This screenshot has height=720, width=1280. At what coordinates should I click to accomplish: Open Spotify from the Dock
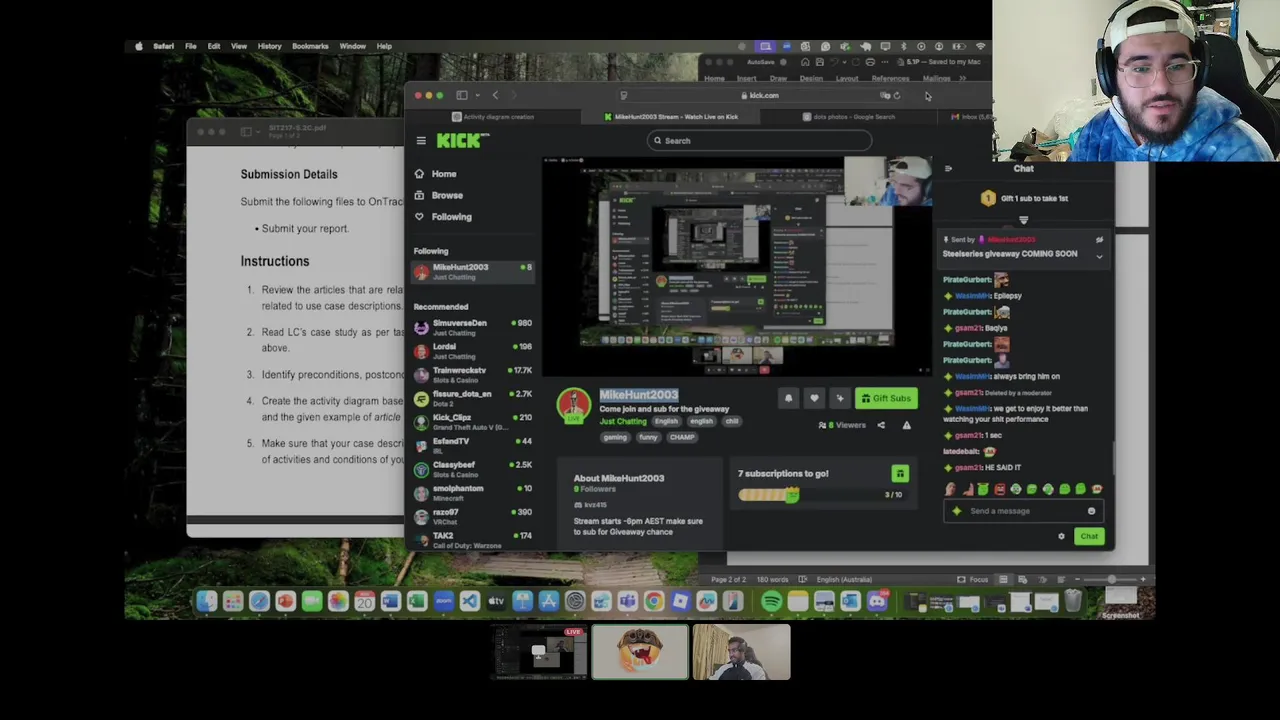pyautogui.click(x=771, y=601)
